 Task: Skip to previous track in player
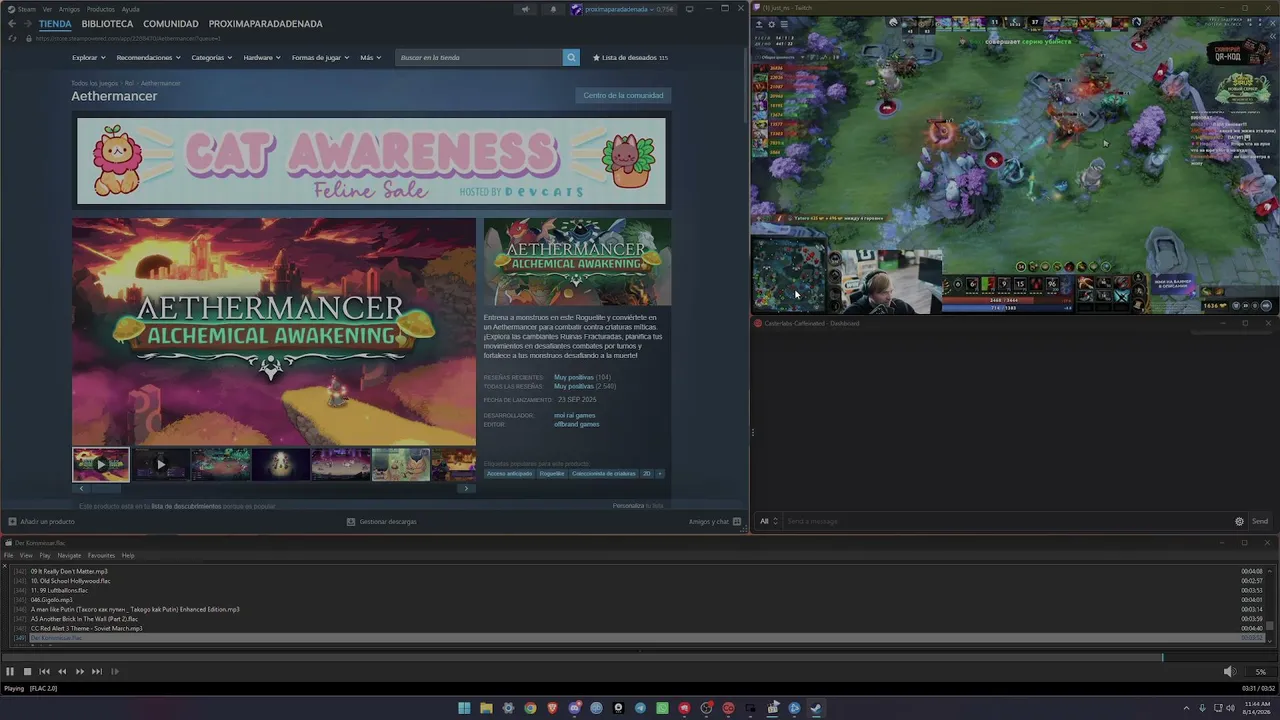(44, 672)
